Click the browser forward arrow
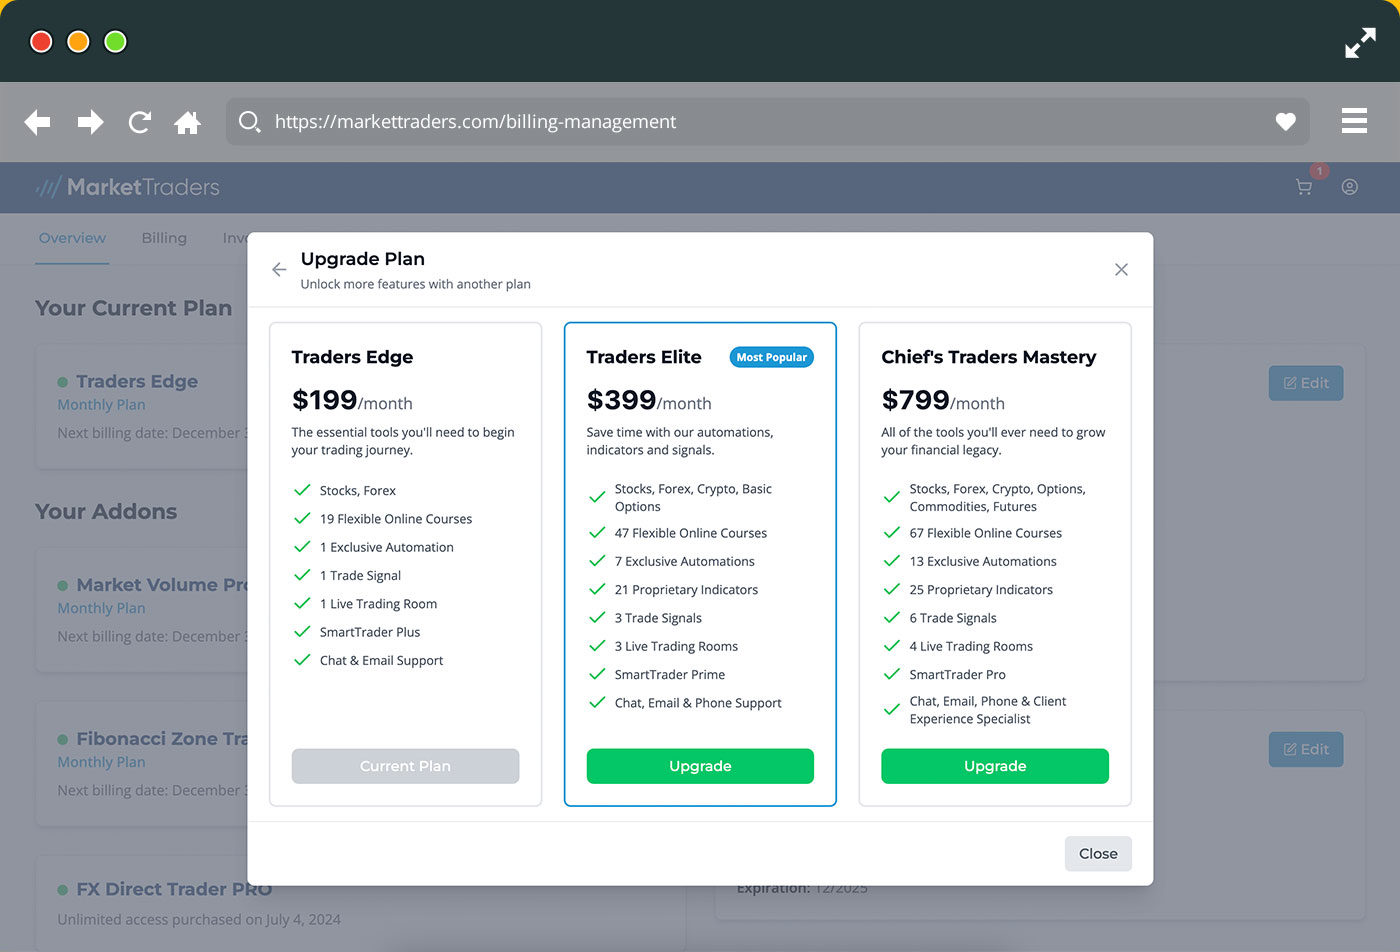The height and width of the screenshot is (952, 1400). (x=90, y=122)
